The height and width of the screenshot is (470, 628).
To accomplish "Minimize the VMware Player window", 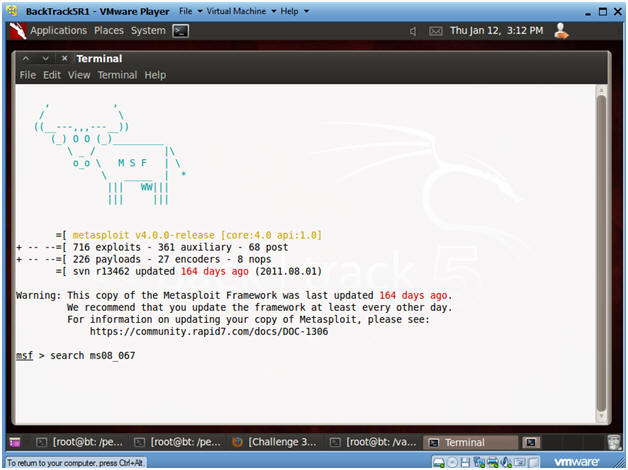I will [588, 12].
